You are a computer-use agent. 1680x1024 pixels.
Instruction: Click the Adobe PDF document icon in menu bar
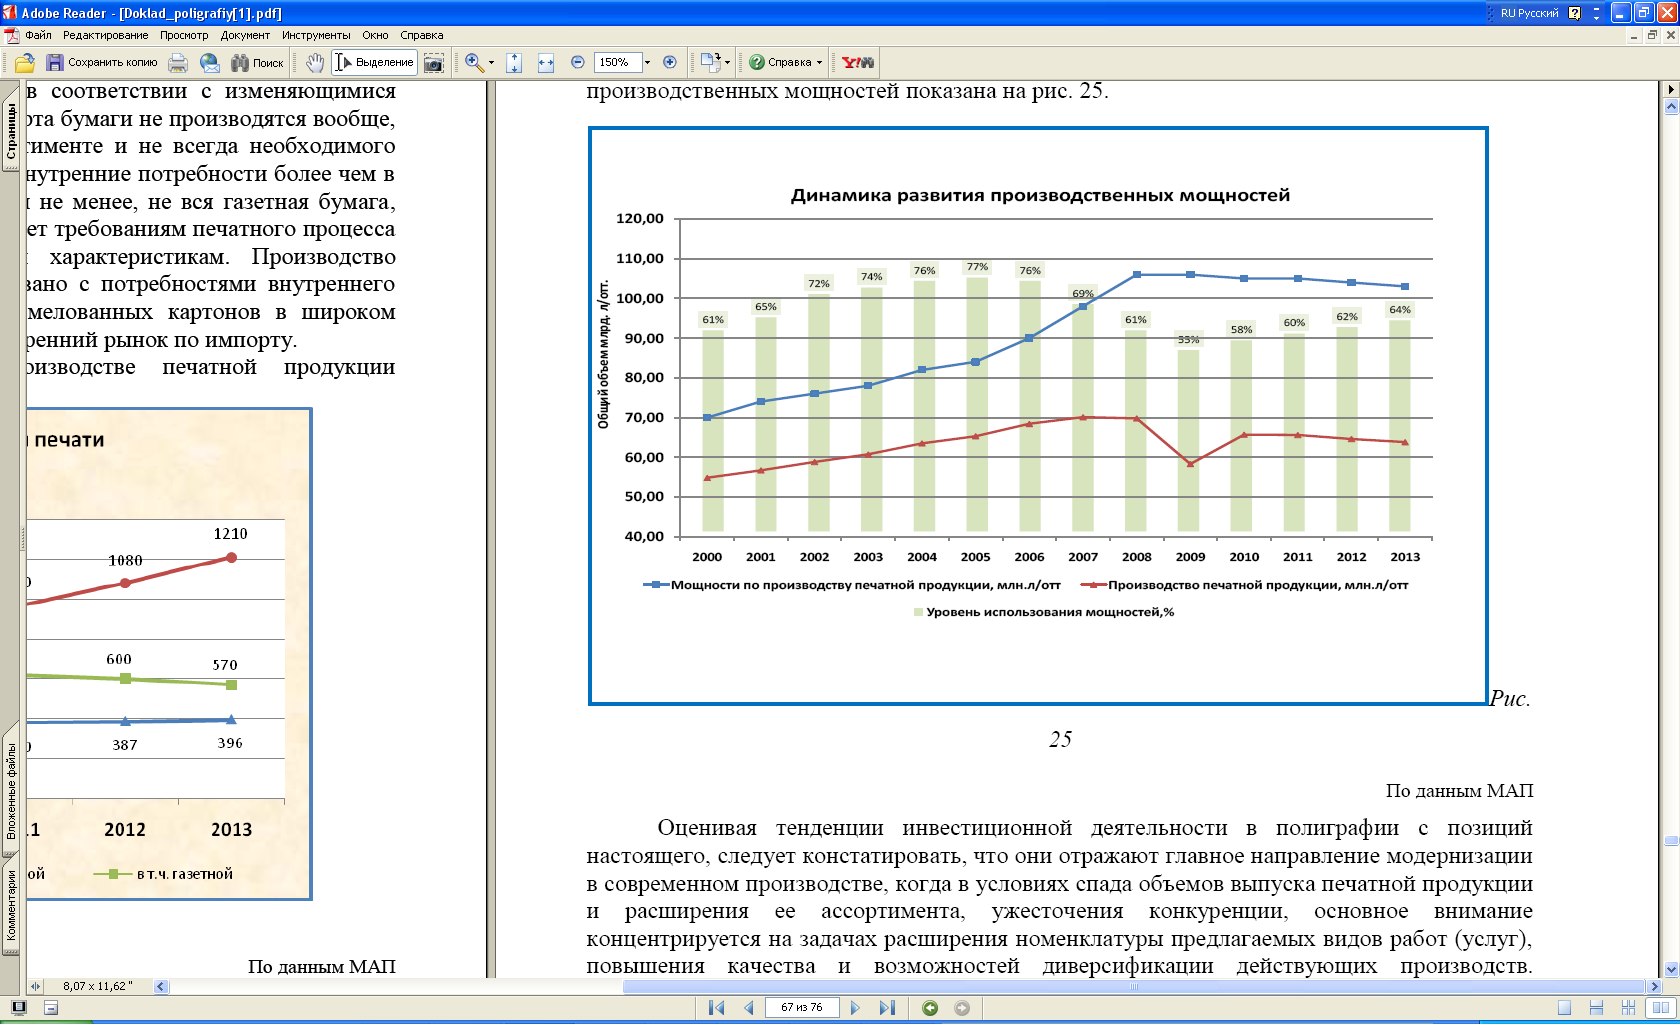pos(12,35)
